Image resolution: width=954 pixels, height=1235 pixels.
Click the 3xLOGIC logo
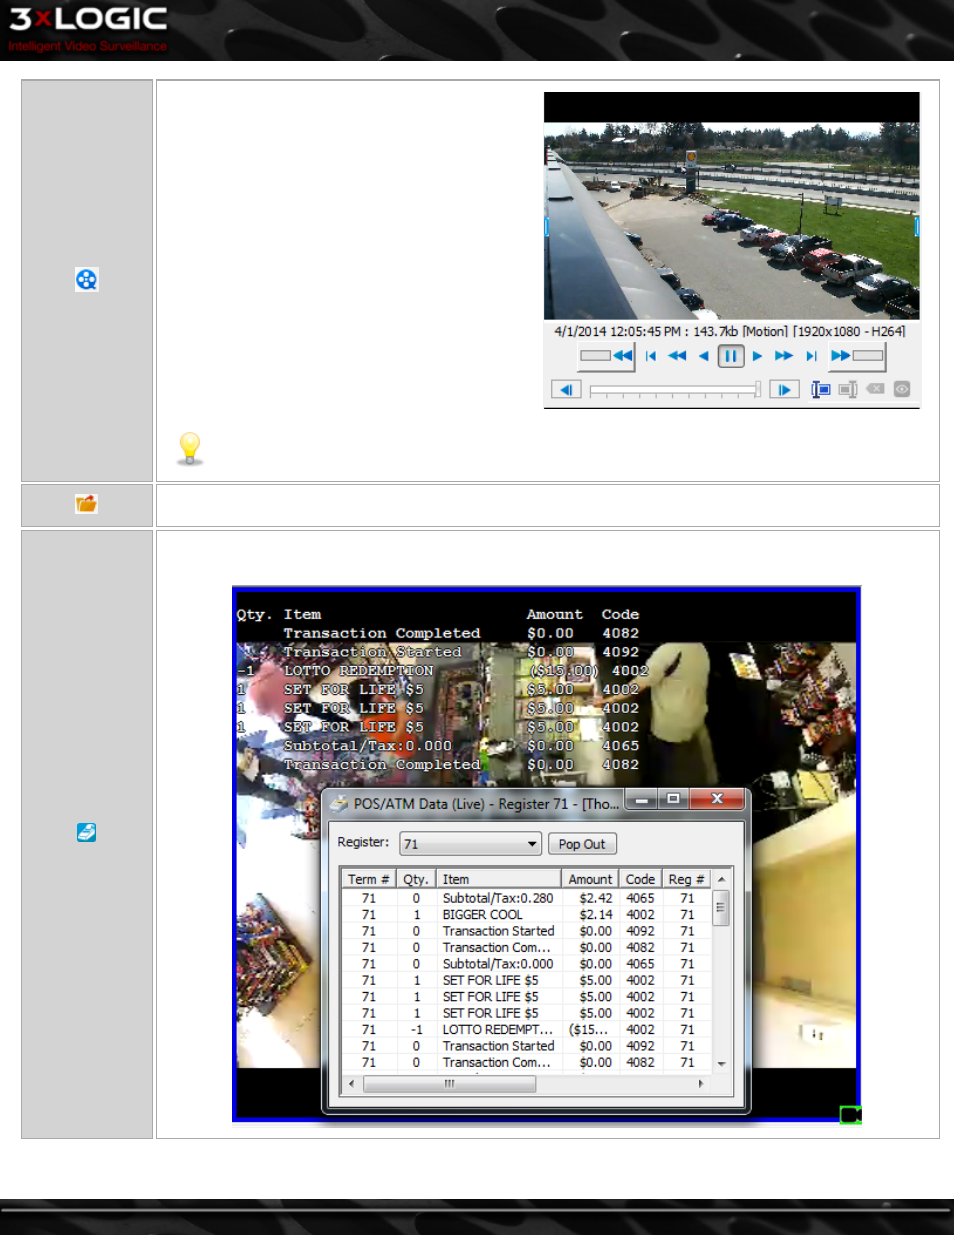pyautogui.click(x=88, y=19)
